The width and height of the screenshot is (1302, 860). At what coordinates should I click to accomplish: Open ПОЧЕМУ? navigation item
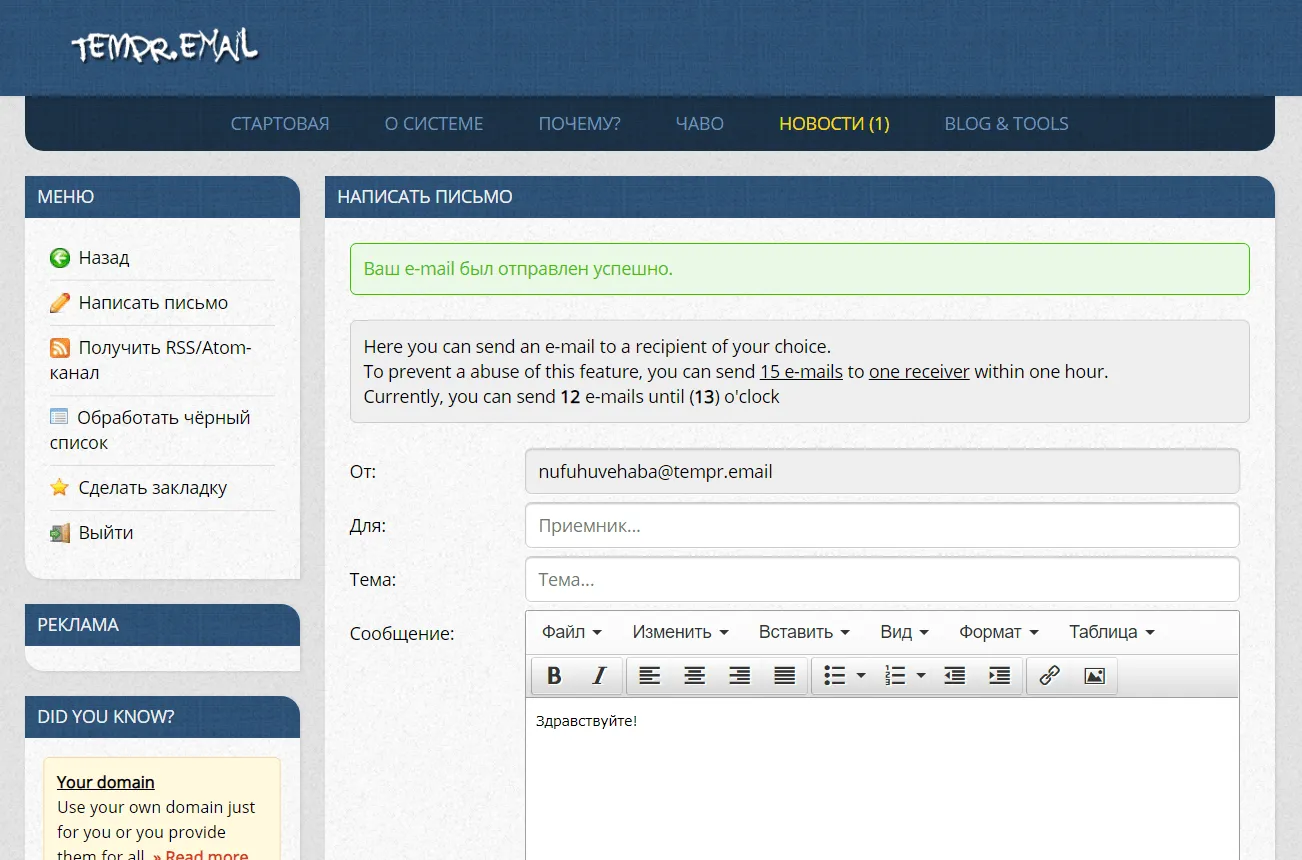580,124
